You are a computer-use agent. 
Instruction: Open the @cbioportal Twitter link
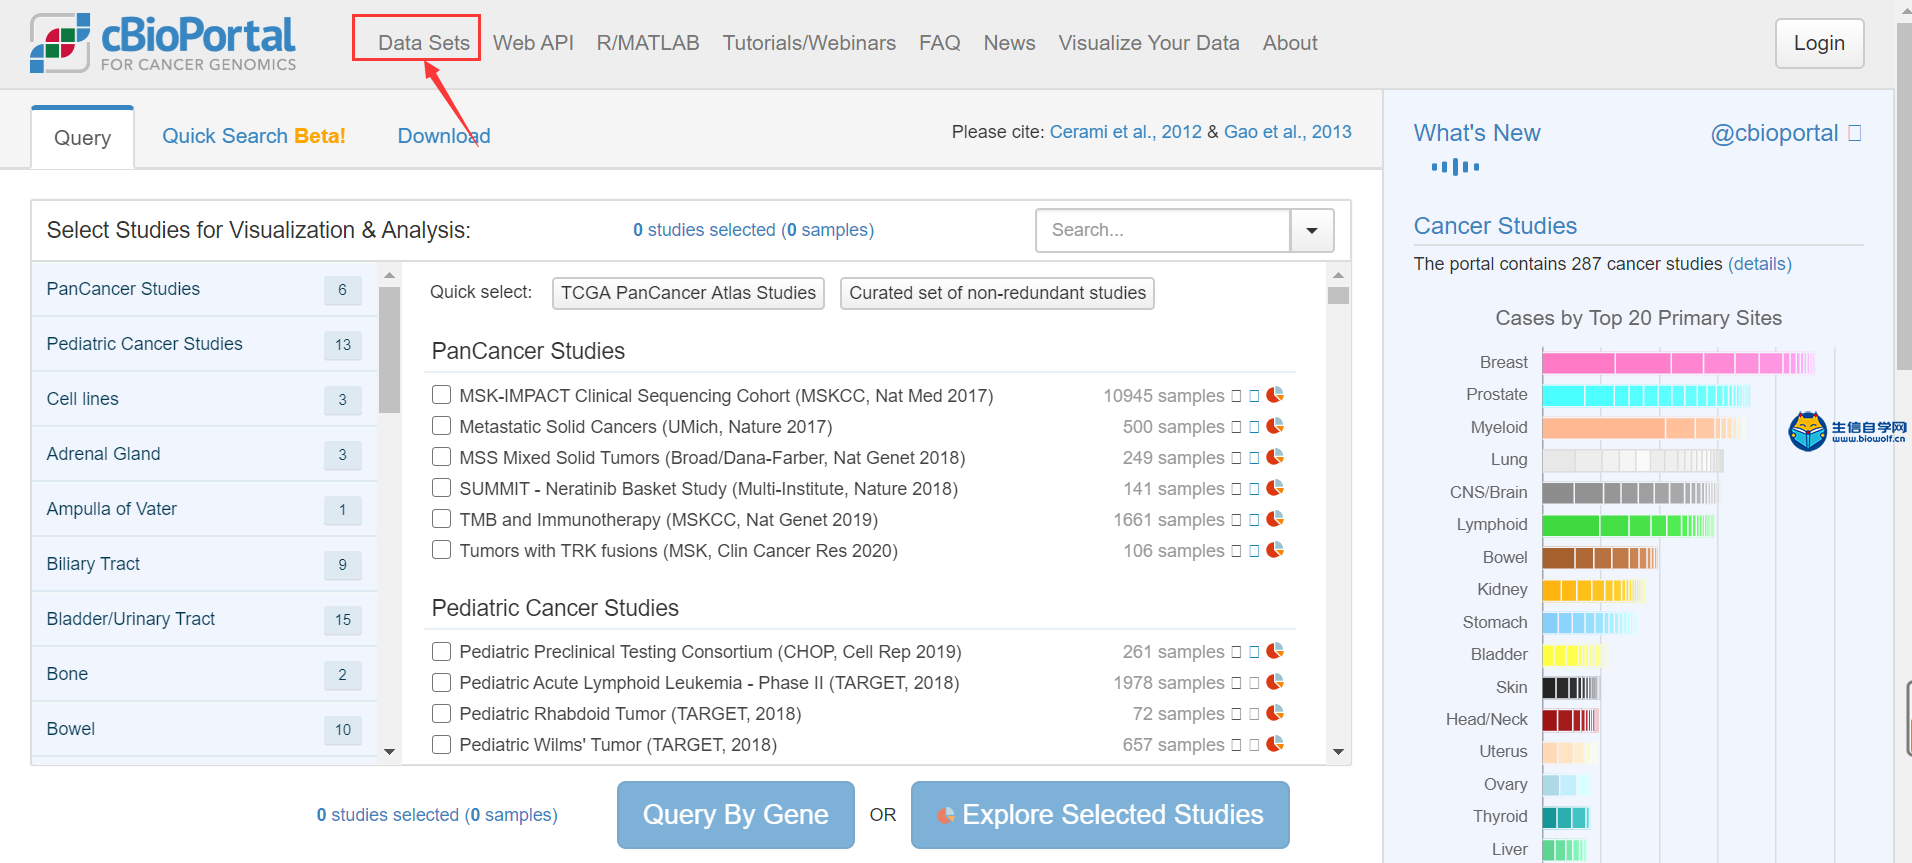click(x=1774, y=133)
